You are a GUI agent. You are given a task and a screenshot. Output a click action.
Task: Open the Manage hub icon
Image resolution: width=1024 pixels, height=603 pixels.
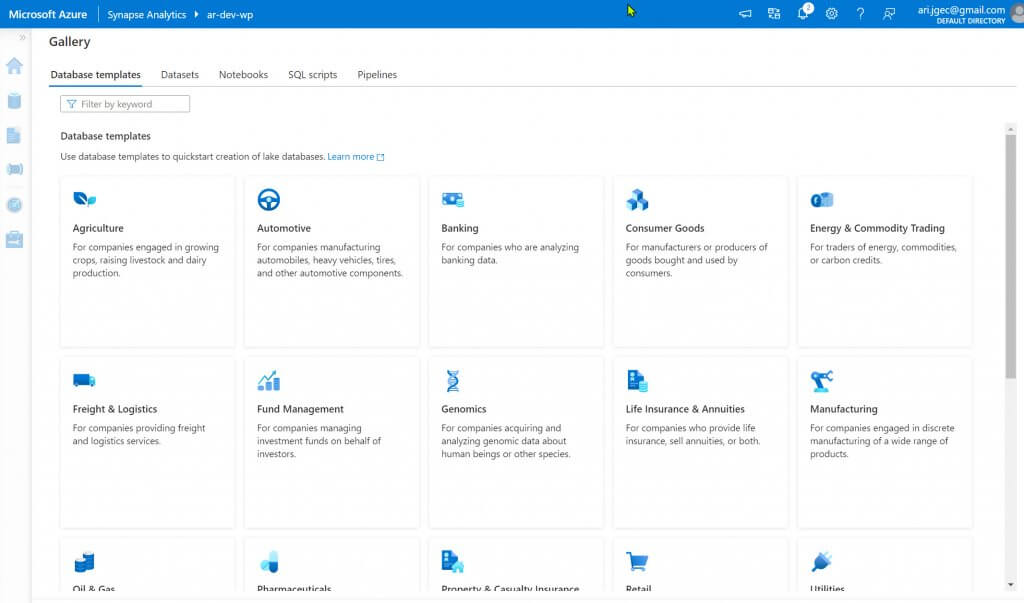coord(14,237)
